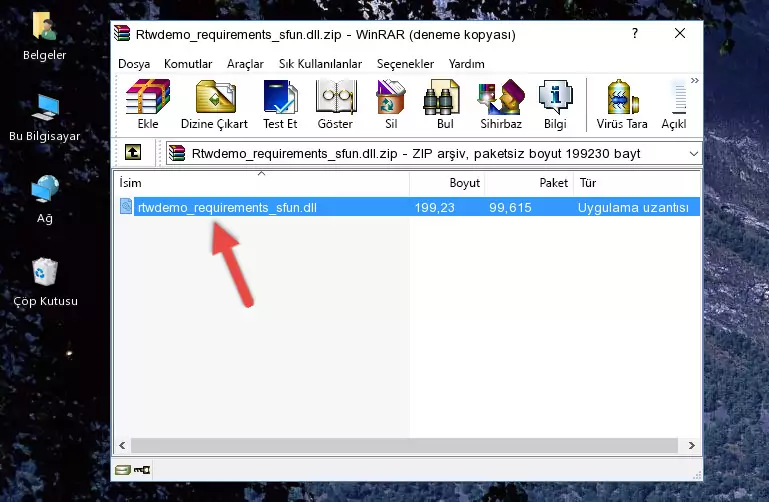Open the Bul find tool
The image size is (769, 502).
point(445,104)
